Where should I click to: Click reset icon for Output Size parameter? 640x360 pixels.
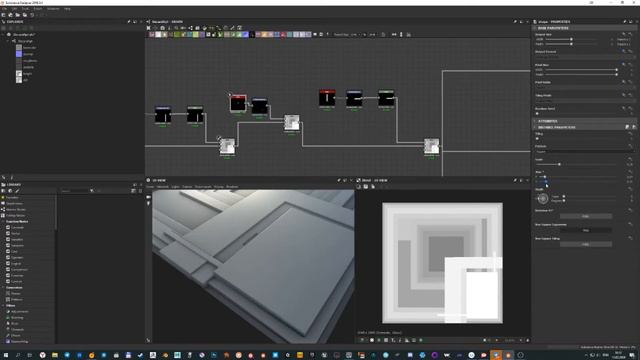coord(630,34)
